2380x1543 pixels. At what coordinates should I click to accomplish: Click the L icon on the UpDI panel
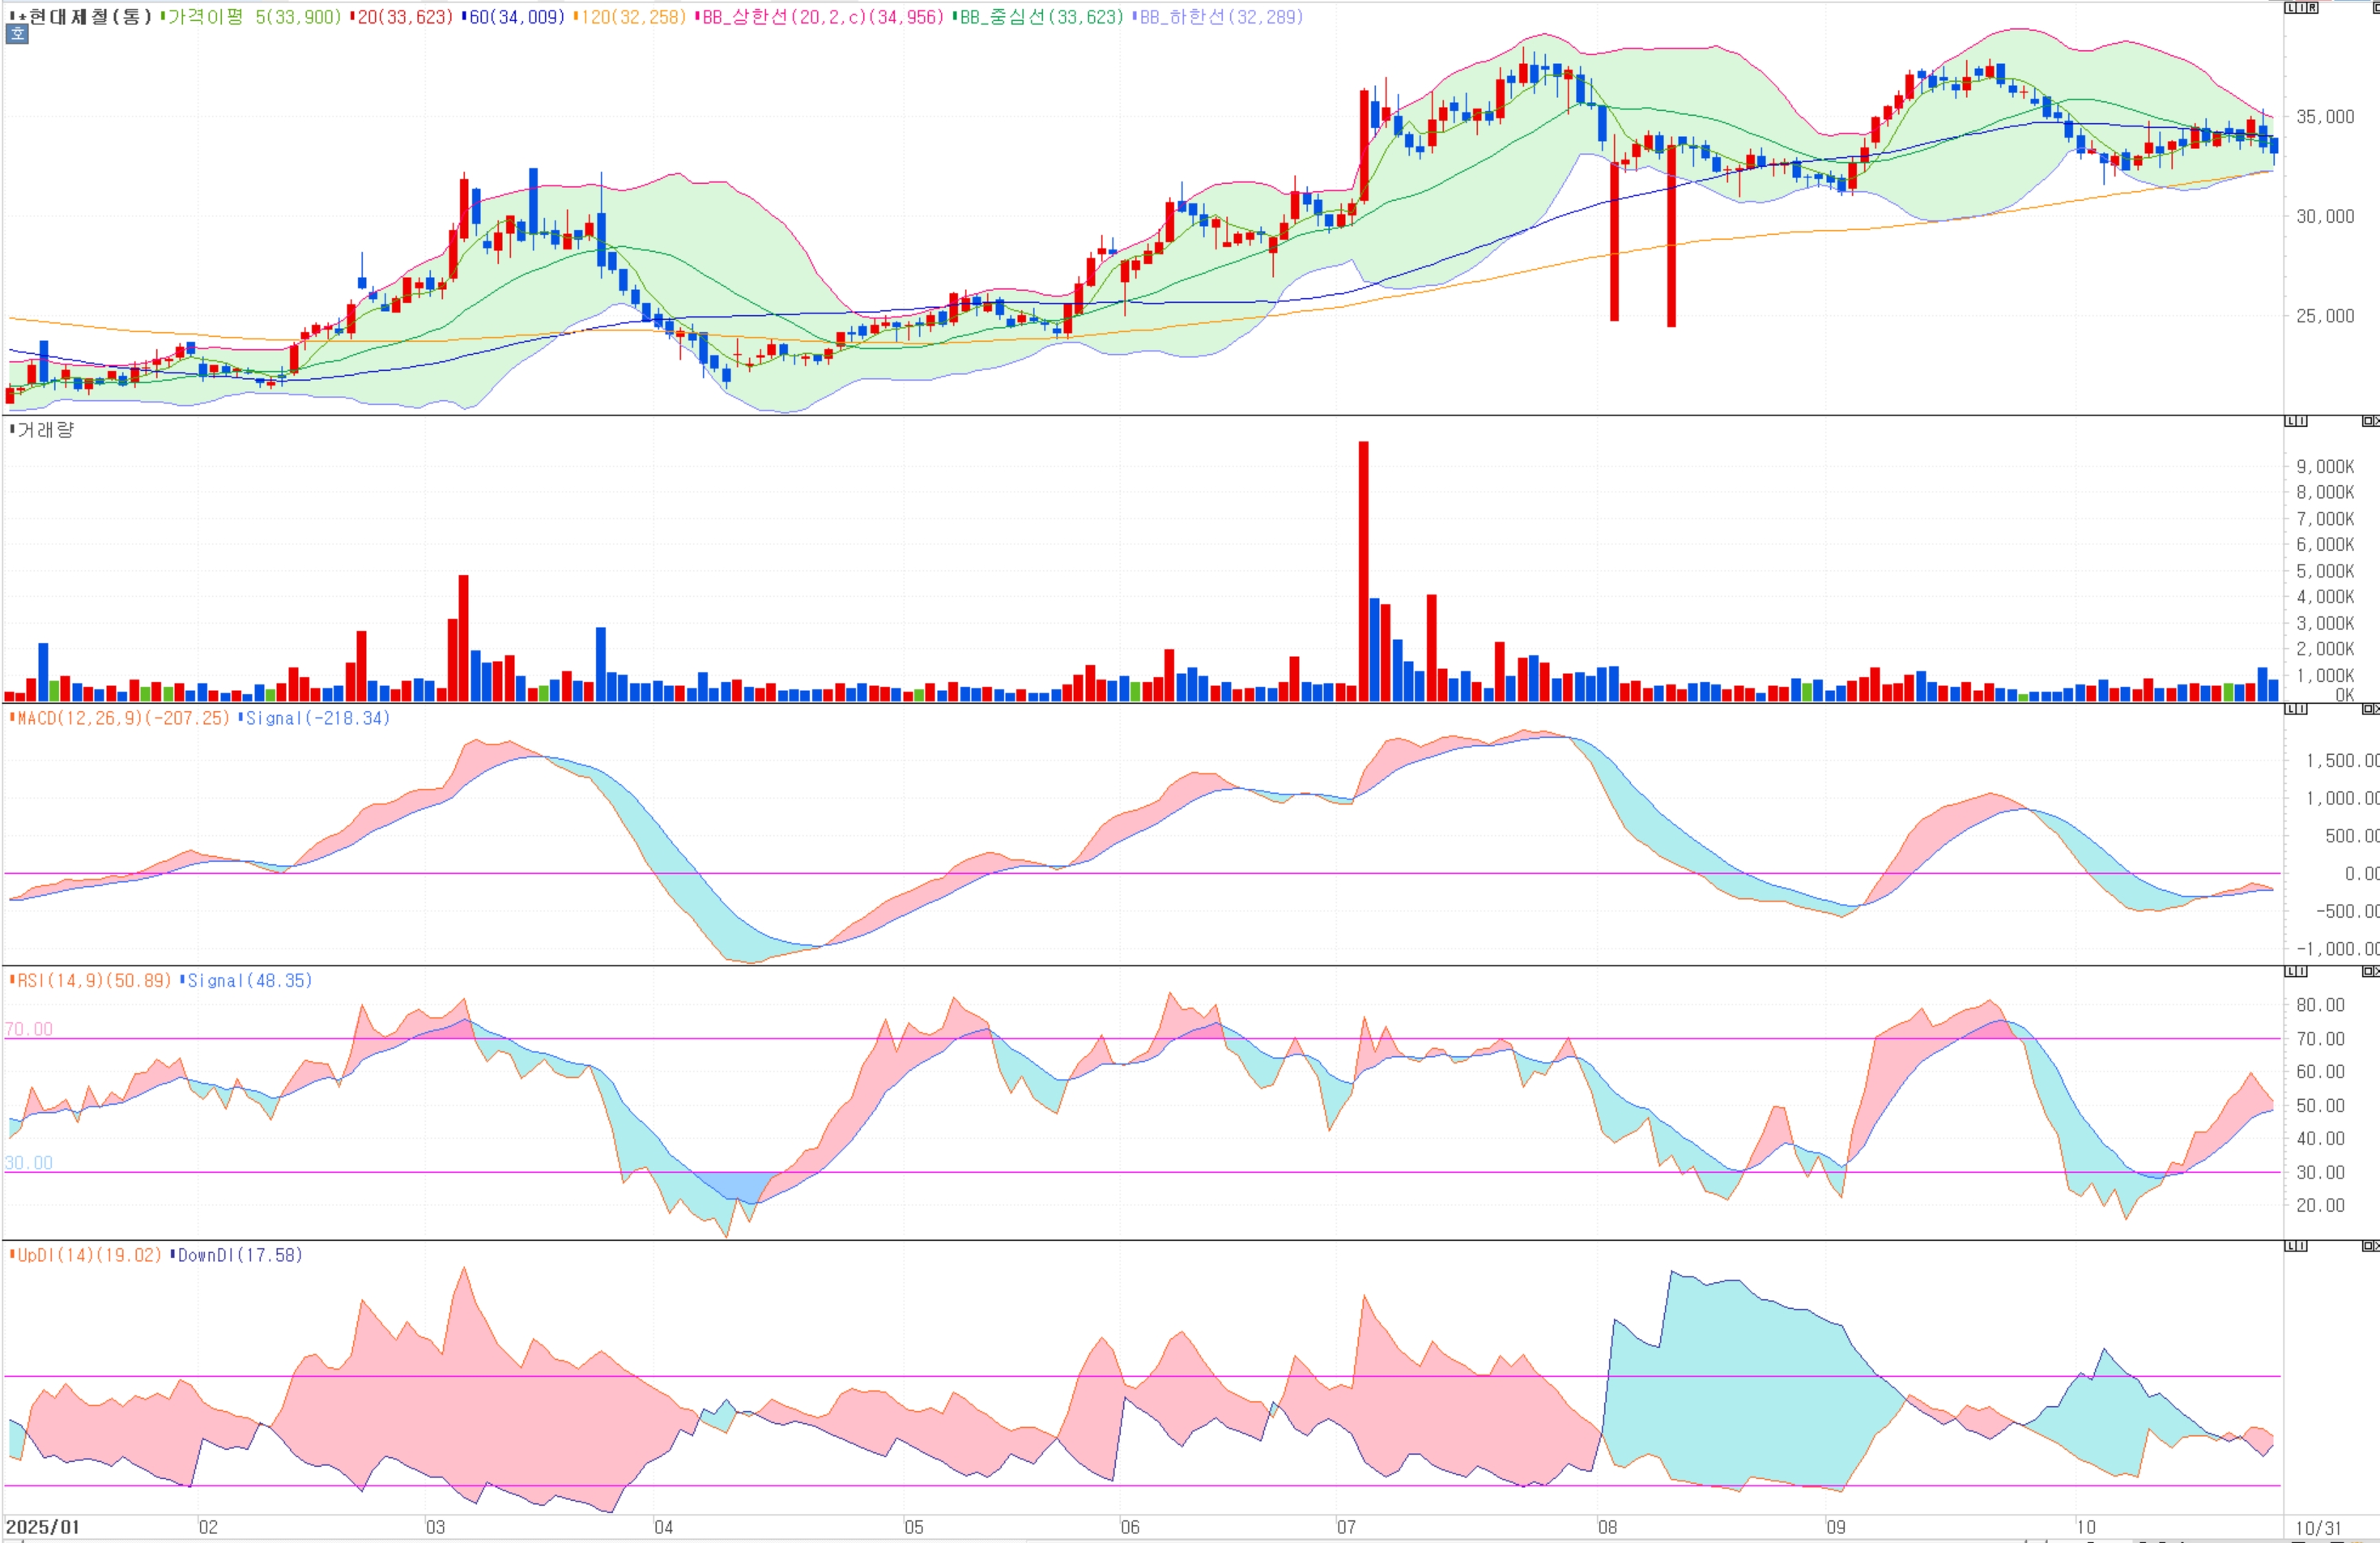click(x=2291, y=1246)
